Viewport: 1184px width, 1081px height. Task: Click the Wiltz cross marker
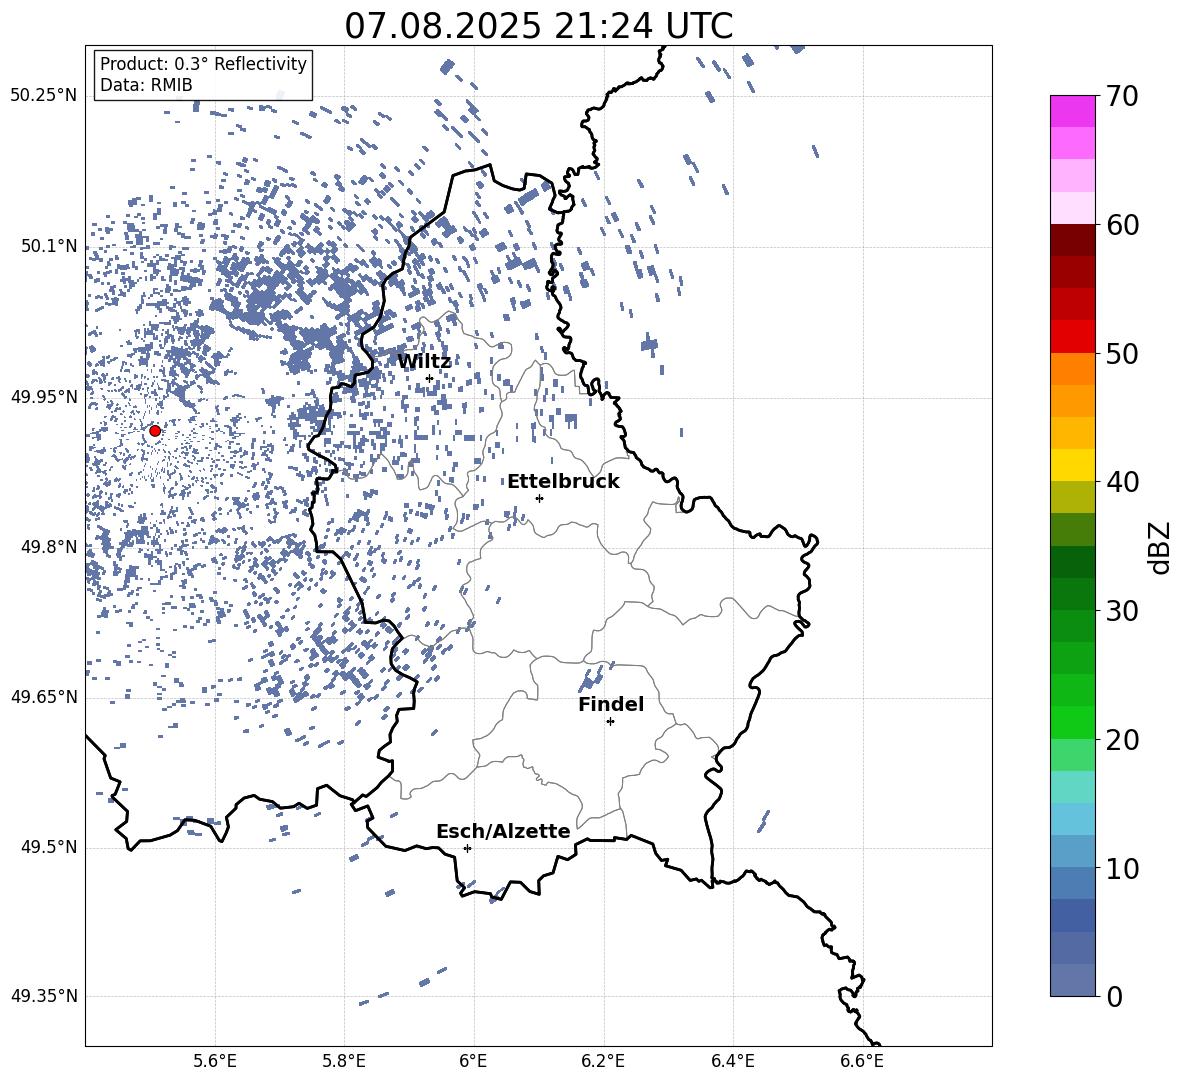tap(430, 379)
